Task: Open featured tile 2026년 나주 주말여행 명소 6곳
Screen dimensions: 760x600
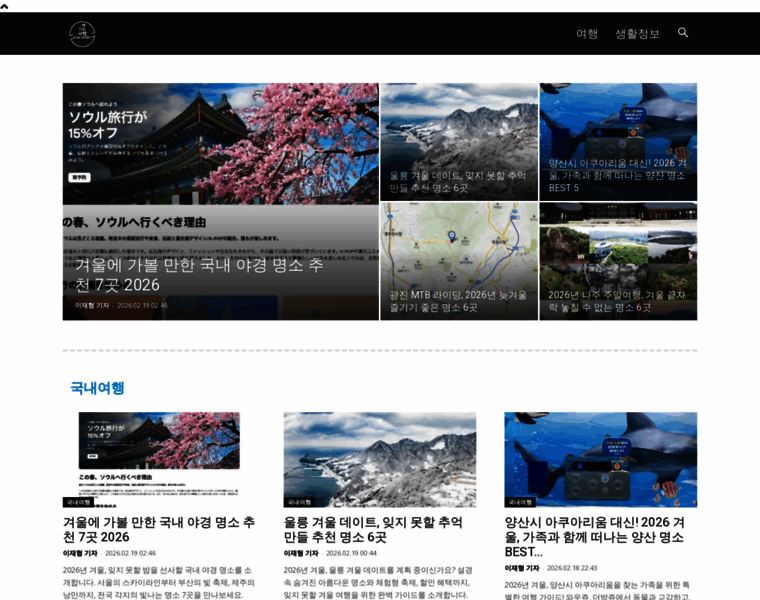Action: 618,261
